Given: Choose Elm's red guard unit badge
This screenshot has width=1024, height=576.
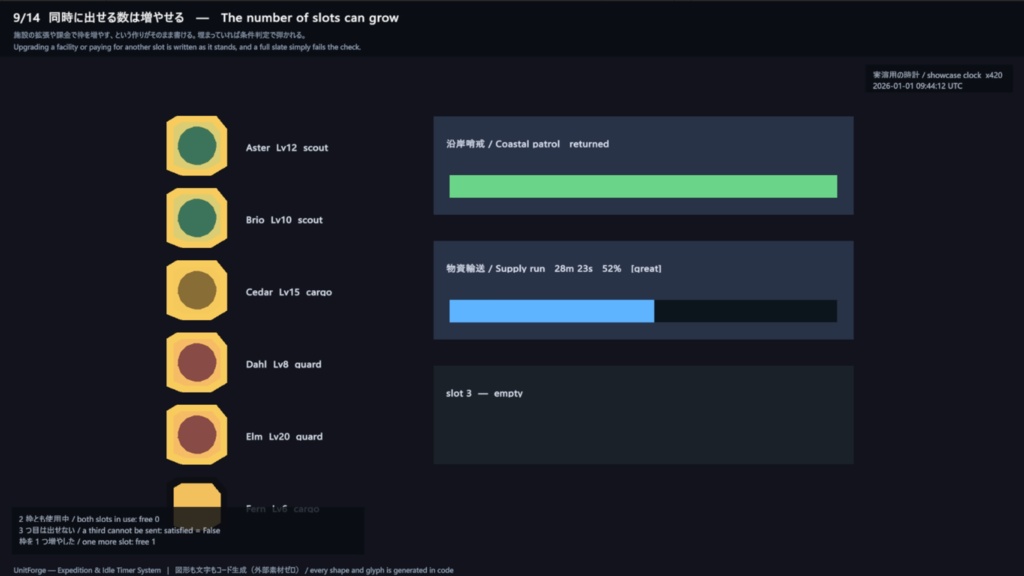Looking at the screenshot, I should (197, 434).
